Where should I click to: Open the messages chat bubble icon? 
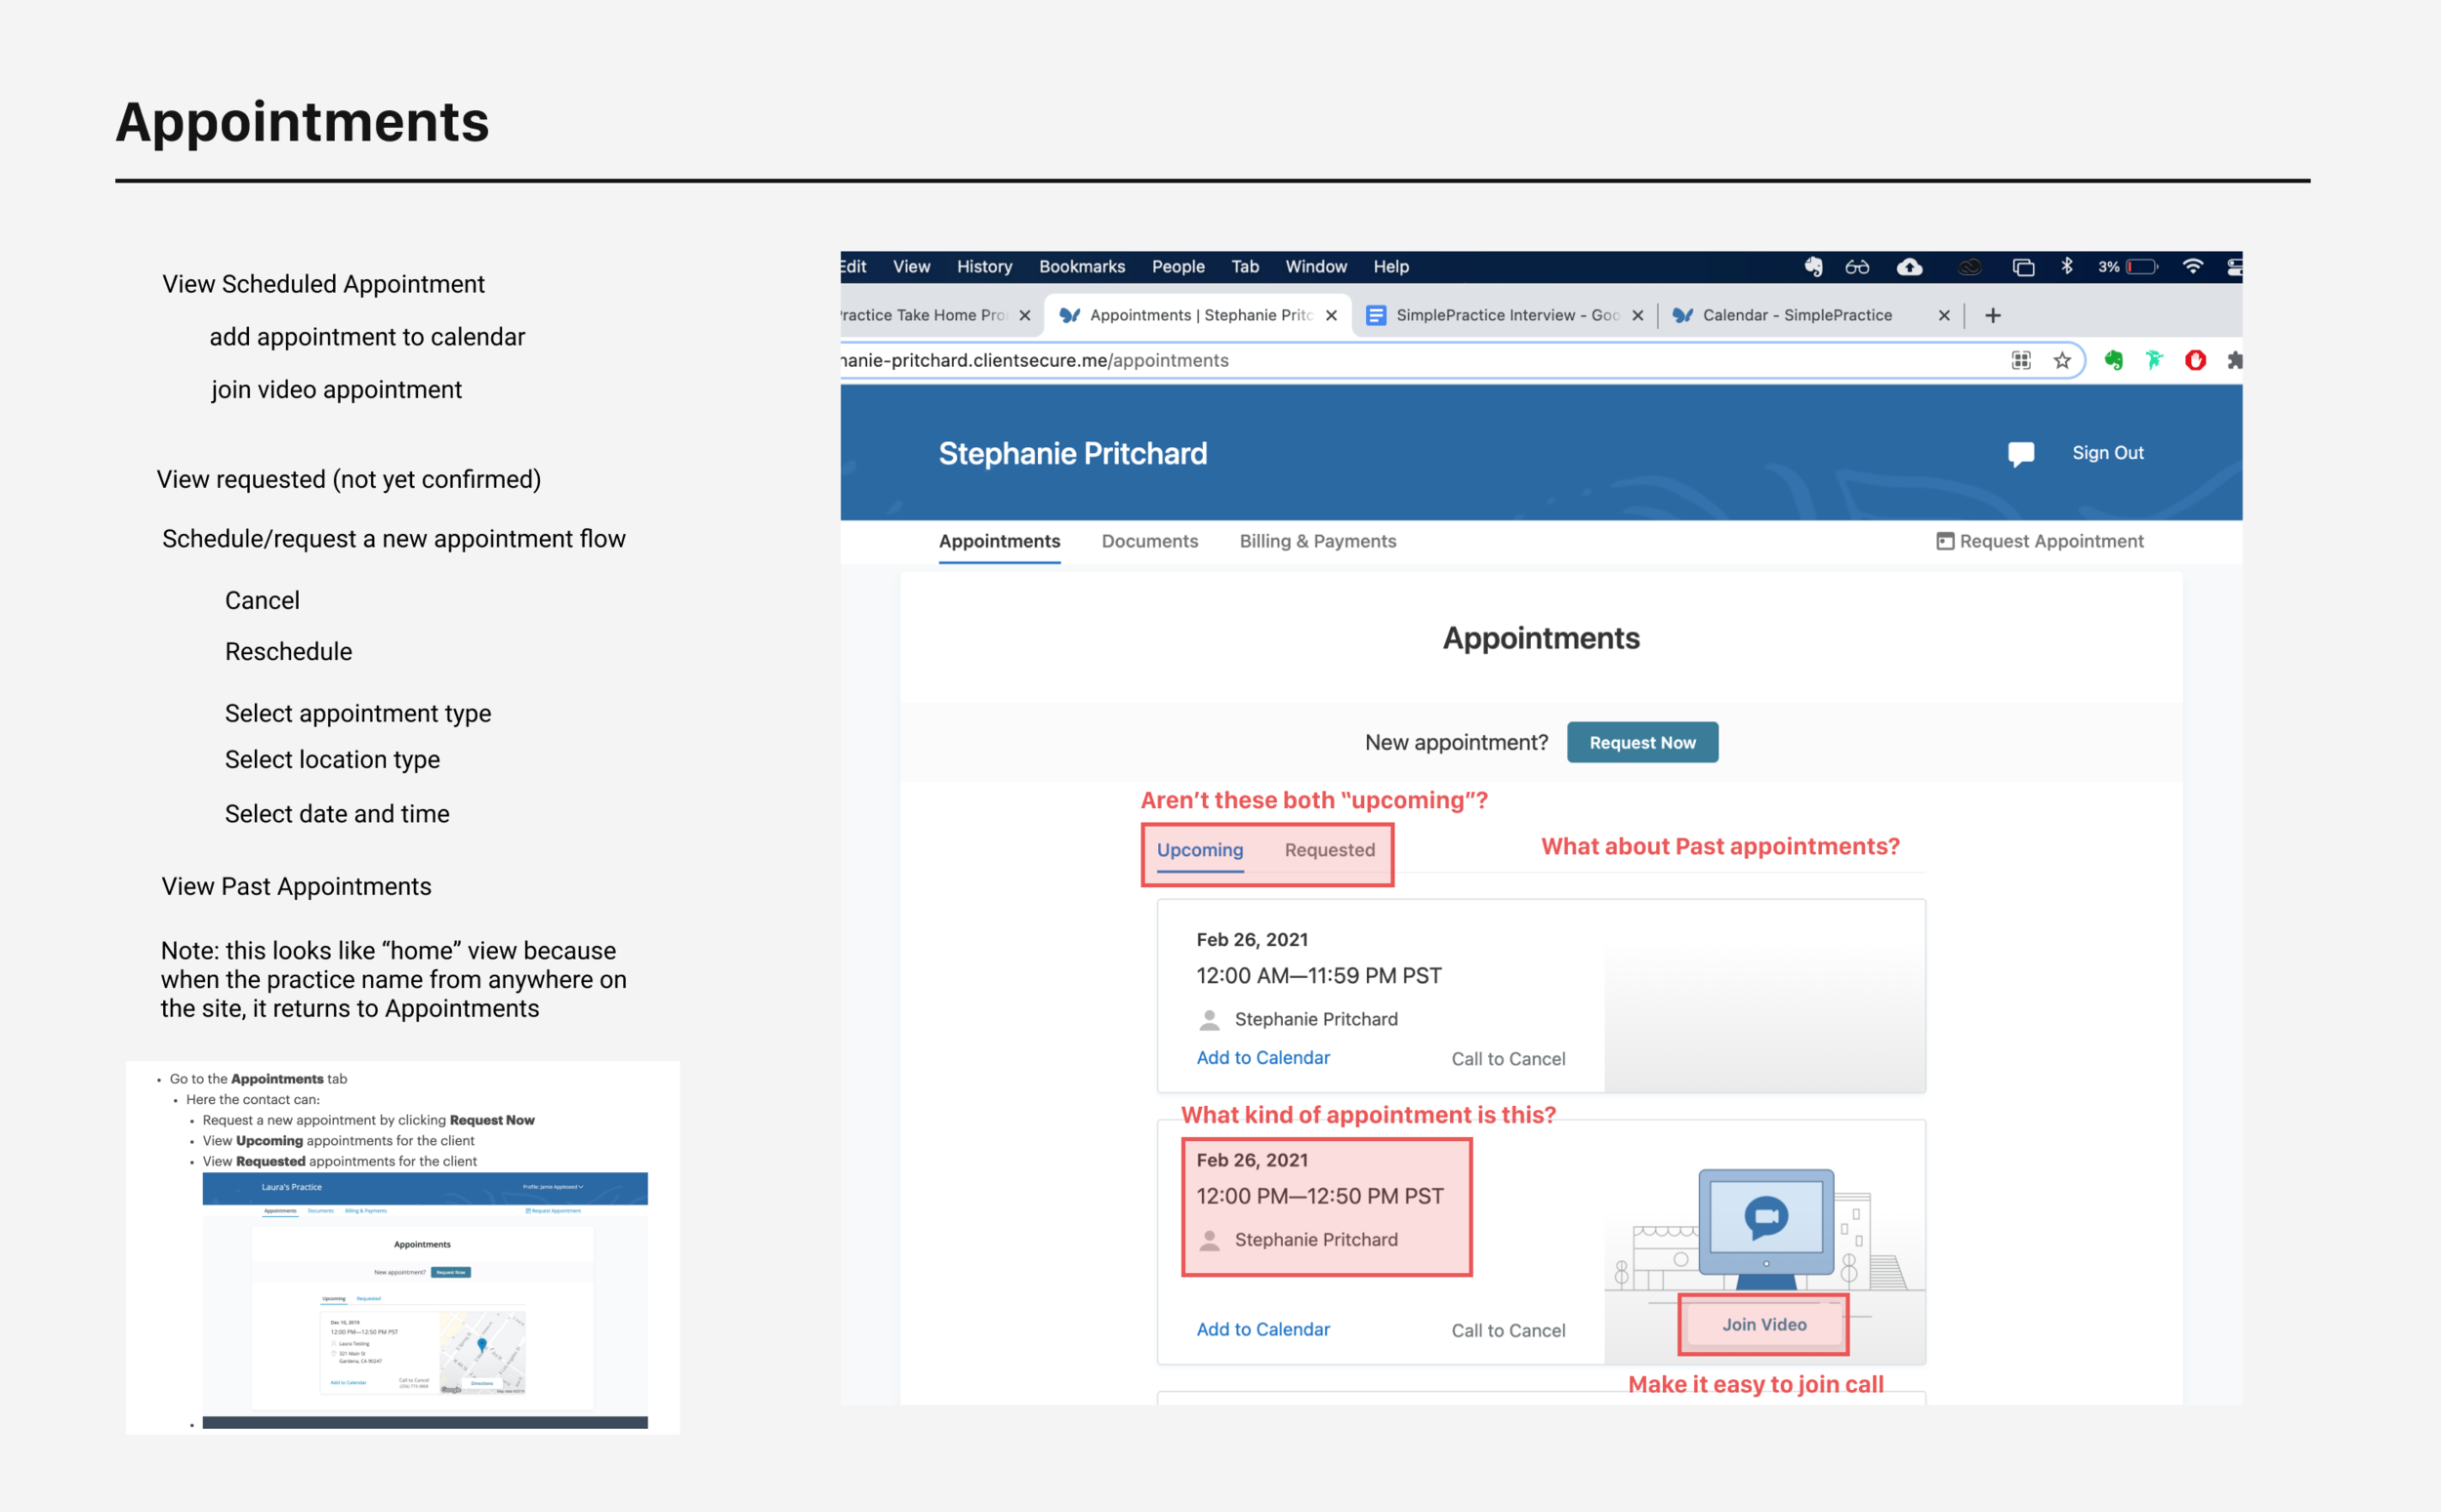[2020, 454]
